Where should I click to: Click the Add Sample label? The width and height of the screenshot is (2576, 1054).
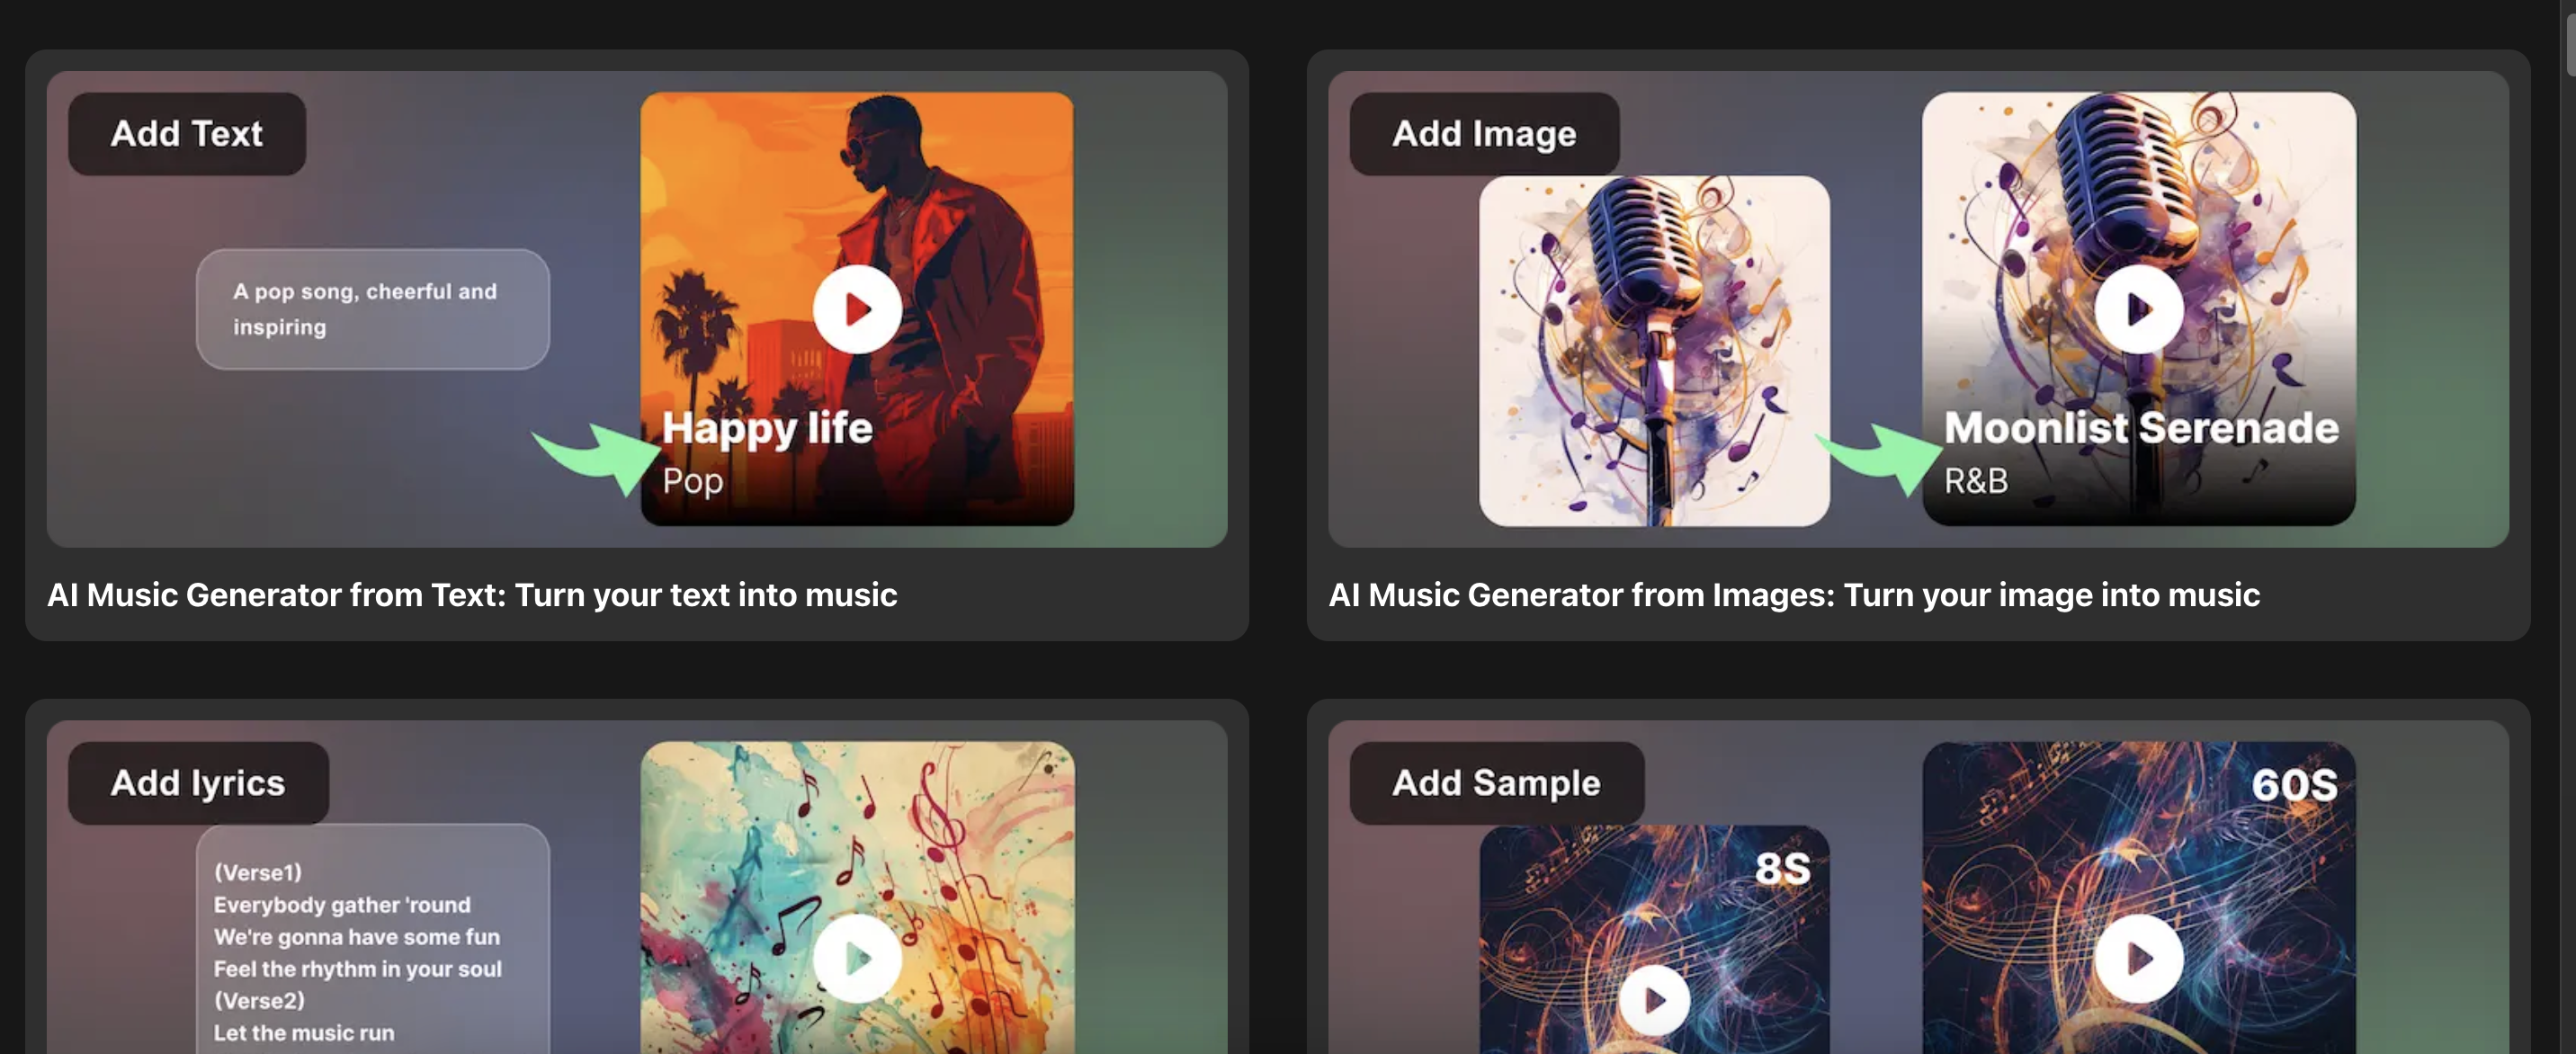click(x=1495, y=783)
